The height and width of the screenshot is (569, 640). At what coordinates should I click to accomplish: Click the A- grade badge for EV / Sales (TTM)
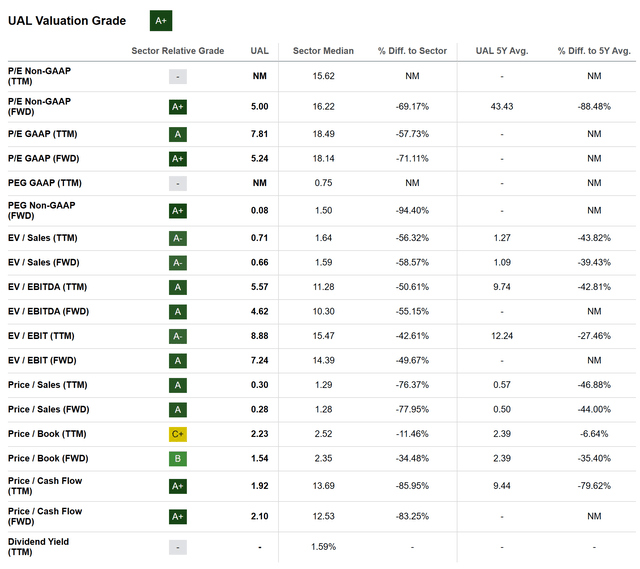tap(178, 238)
